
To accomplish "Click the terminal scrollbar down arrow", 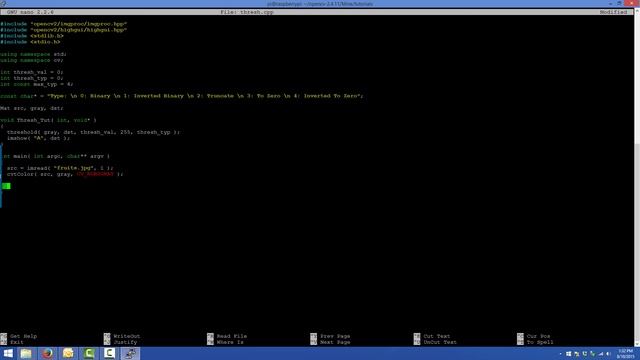I will (637, 344).
